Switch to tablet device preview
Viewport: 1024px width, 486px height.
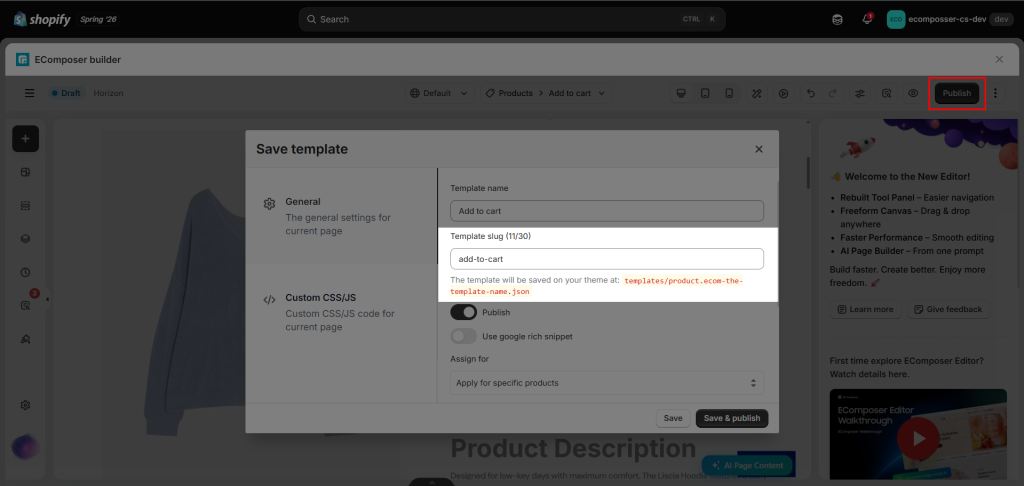[705, 93]
